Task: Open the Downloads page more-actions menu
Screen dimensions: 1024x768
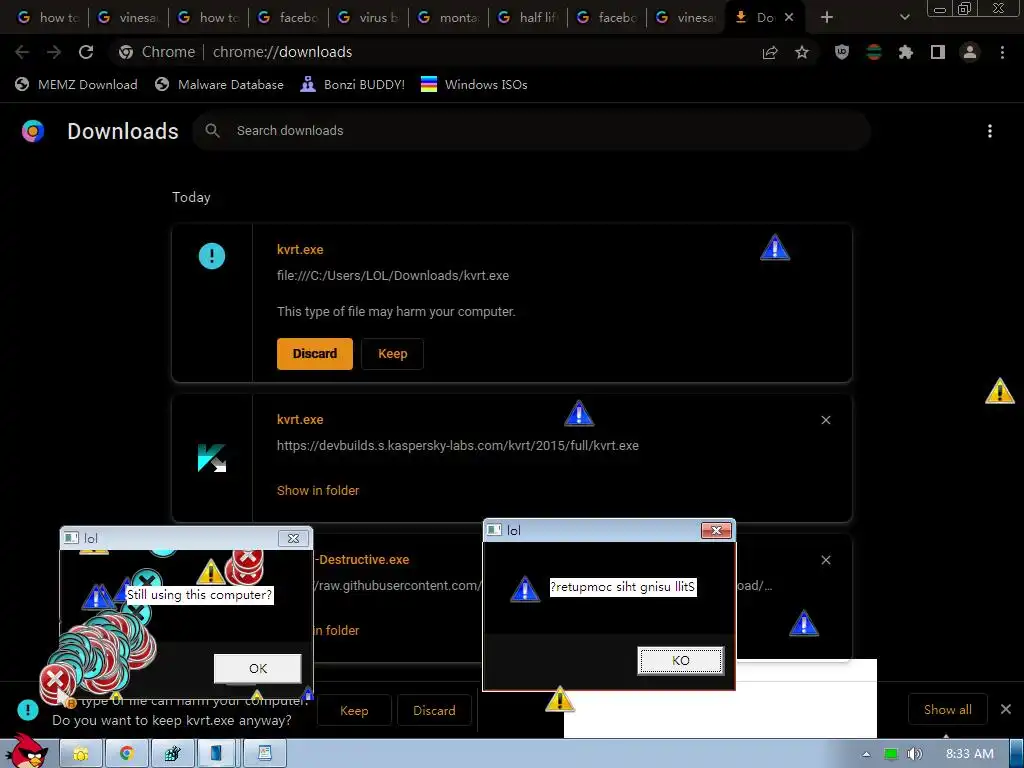Action: point(990,131)
